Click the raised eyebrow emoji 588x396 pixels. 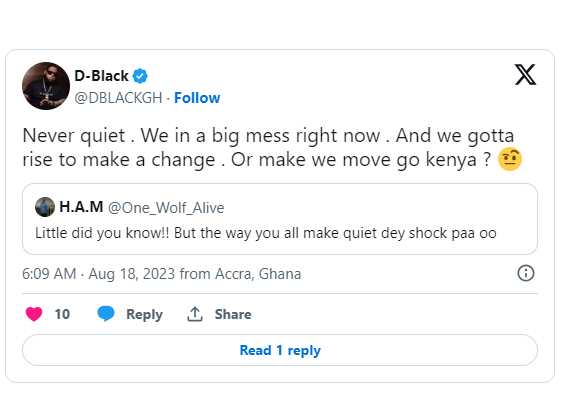point(510,159)
